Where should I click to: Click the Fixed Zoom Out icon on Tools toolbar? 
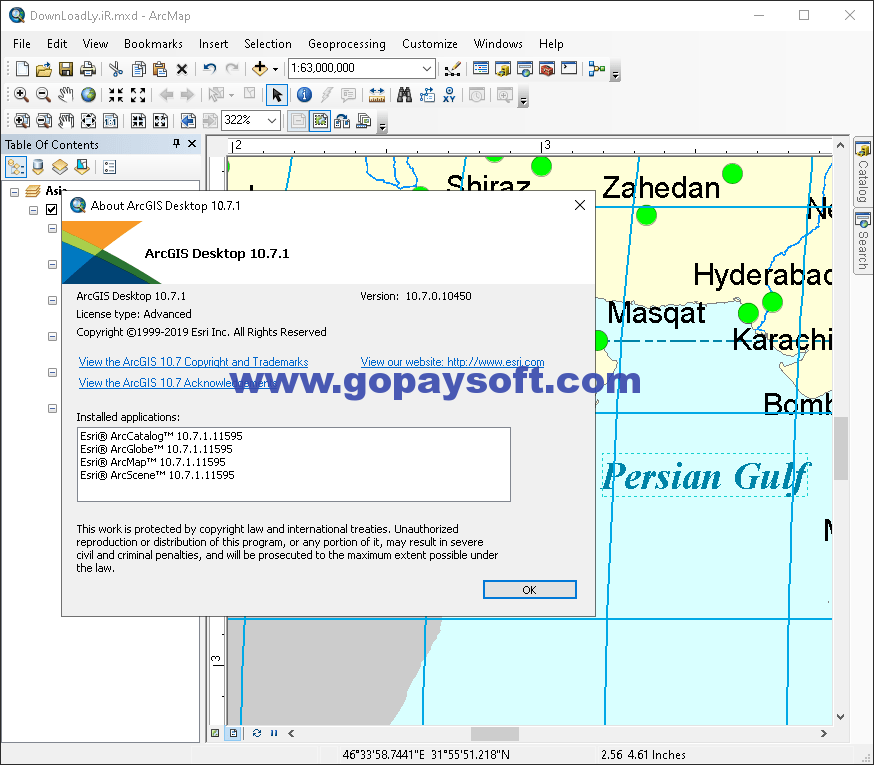138,95
